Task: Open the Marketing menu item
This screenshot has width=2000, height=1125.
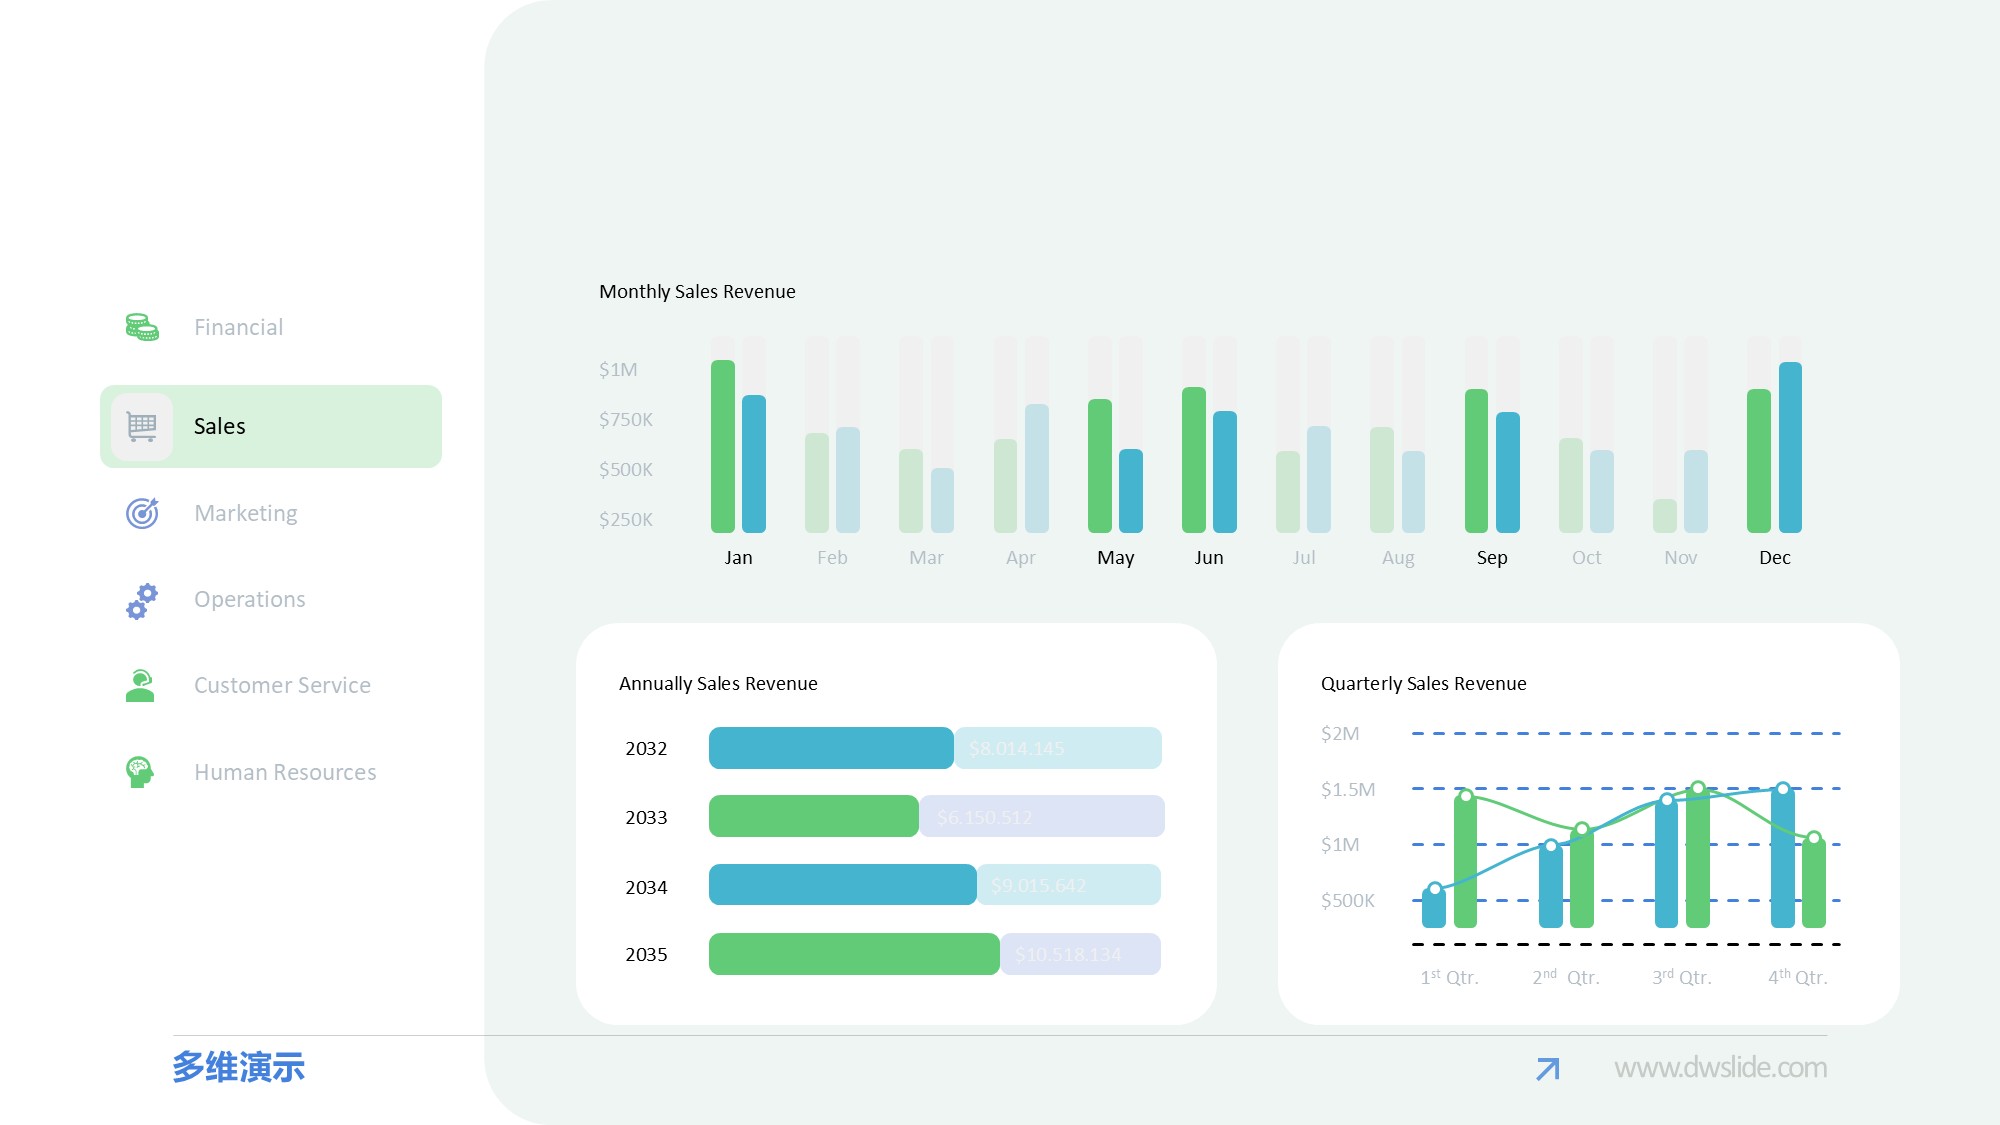Action: point(245,513)
